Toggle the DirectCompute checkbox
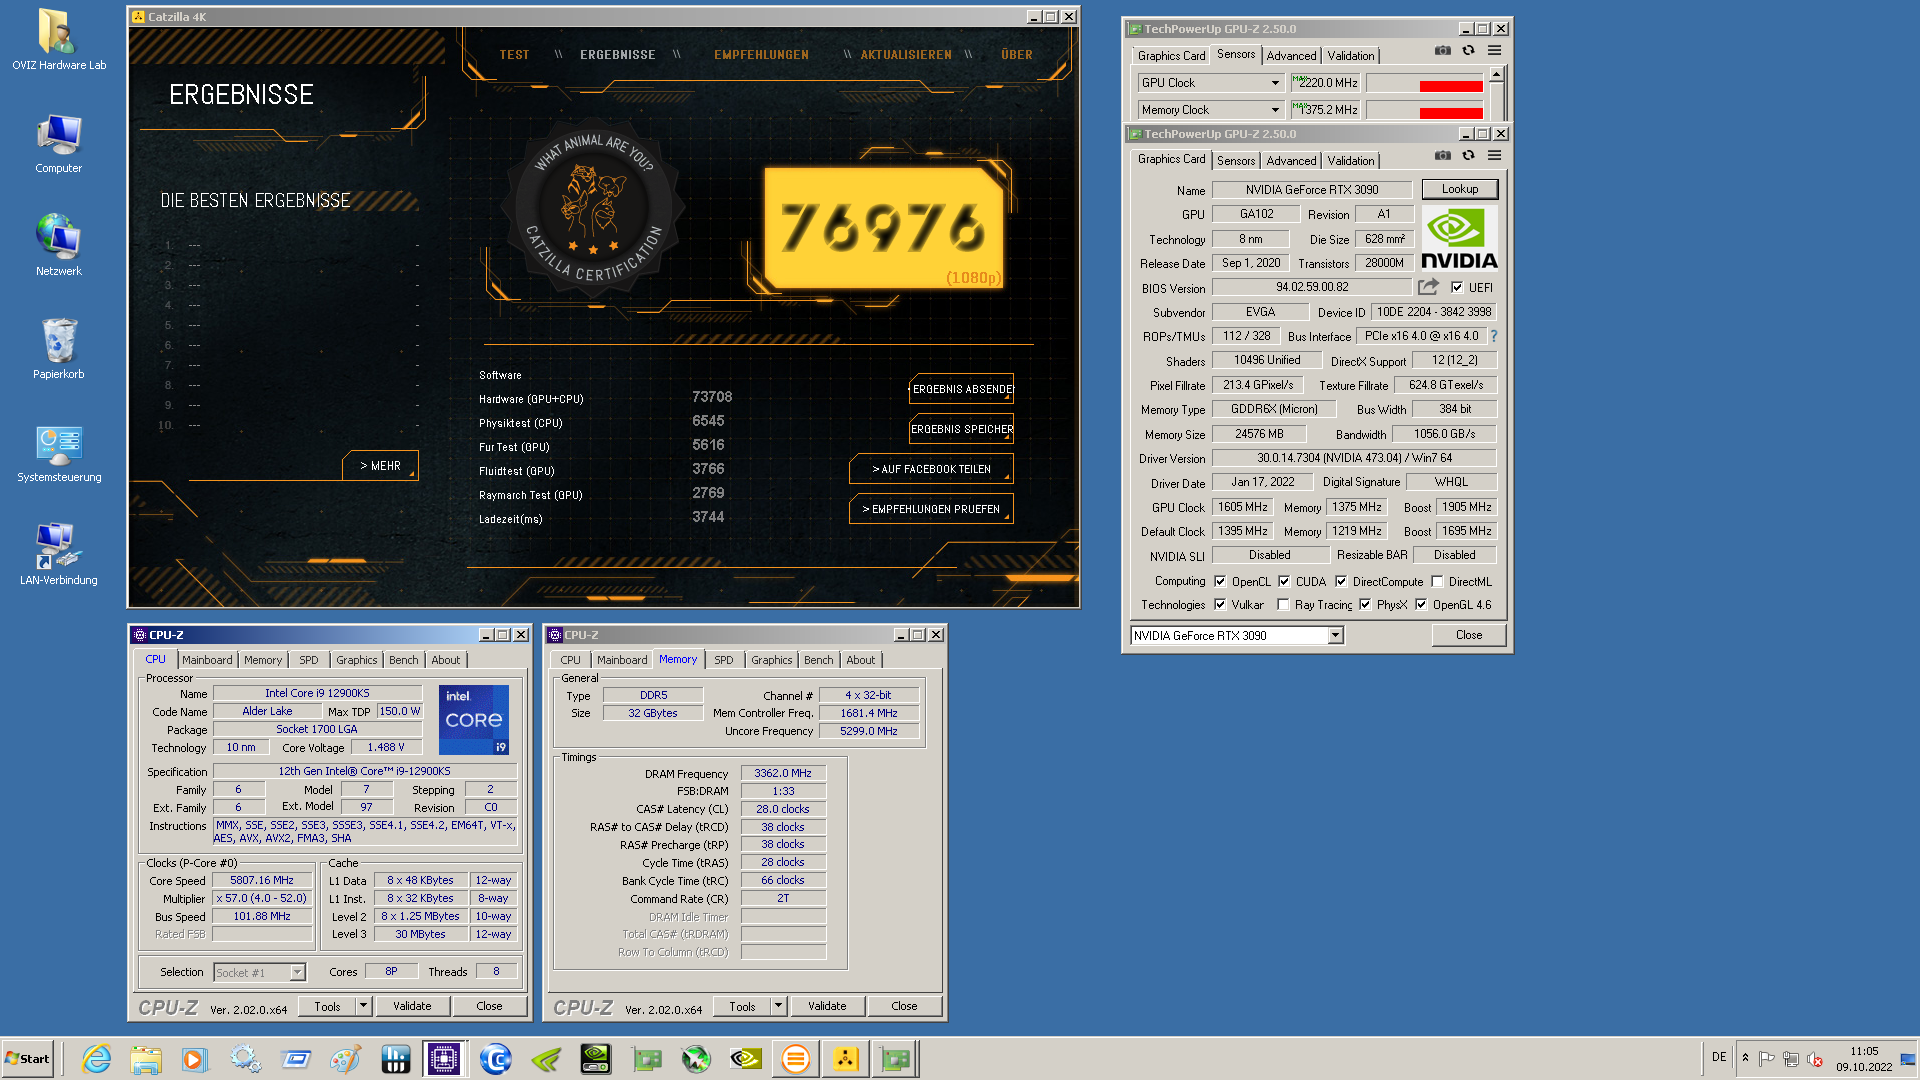The image size is (1920, 1080). click(x=1341, y=581)
